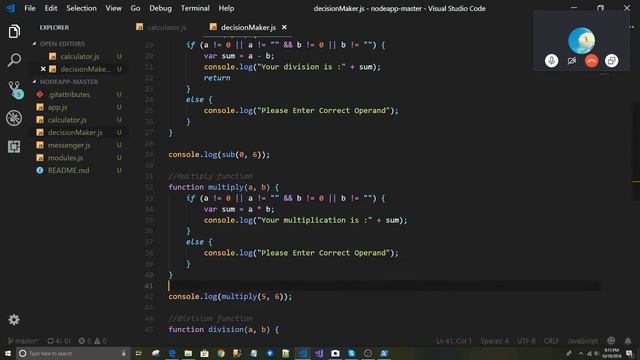Image resolution: width=640 pixels, height=360 pixels.
Task: Open the Debug view in activity bar
Action: [14, 118]
